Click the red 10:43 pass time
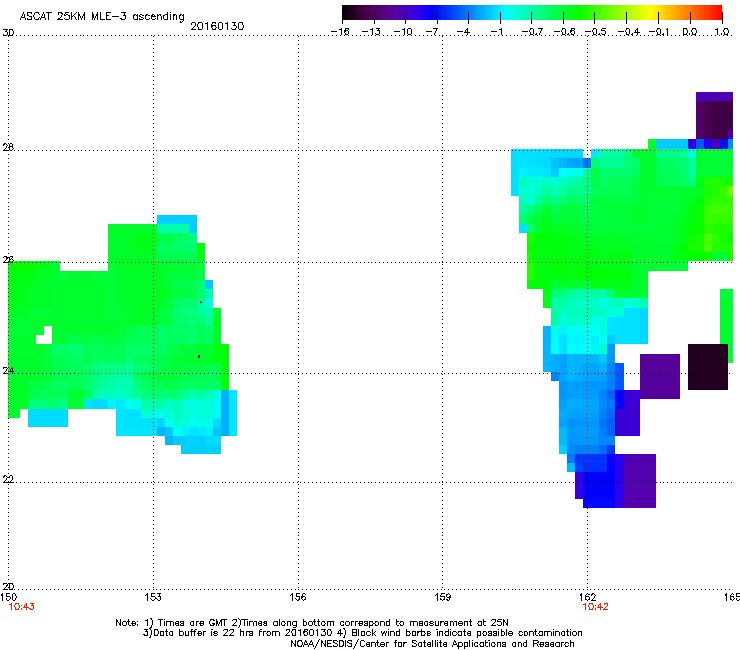Viewport: 740px width, 650px height. (22, 607)
